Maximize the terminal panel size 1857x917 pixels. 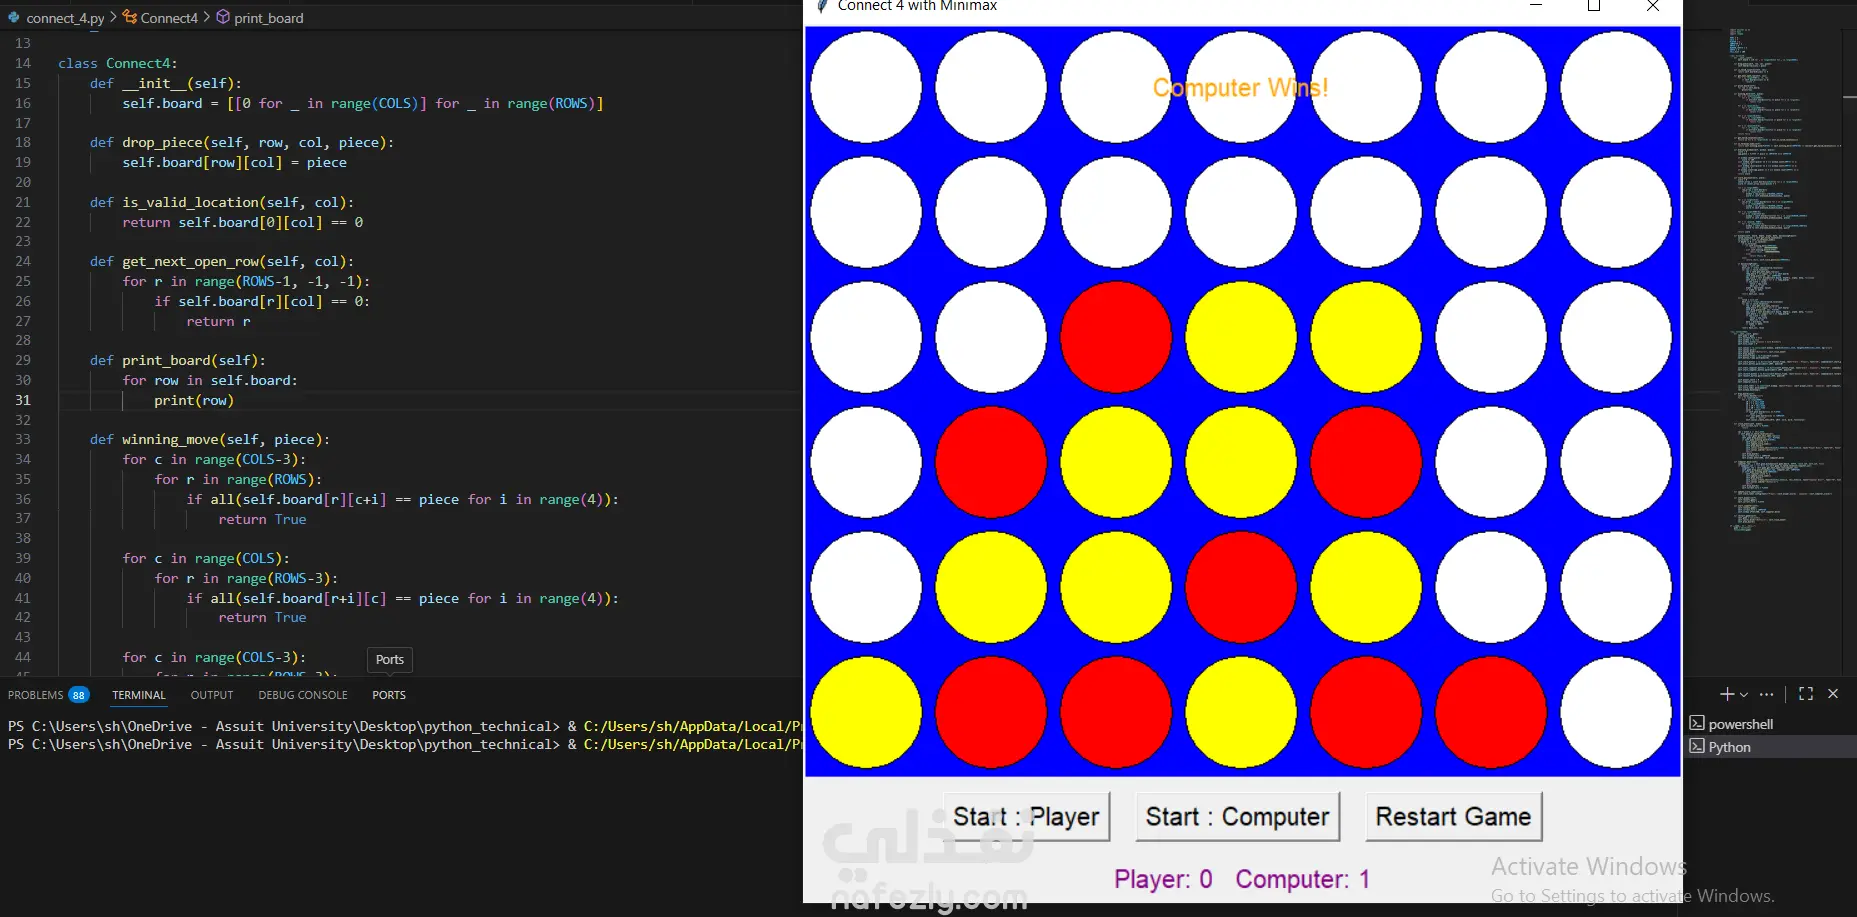tap(1806, 694)
